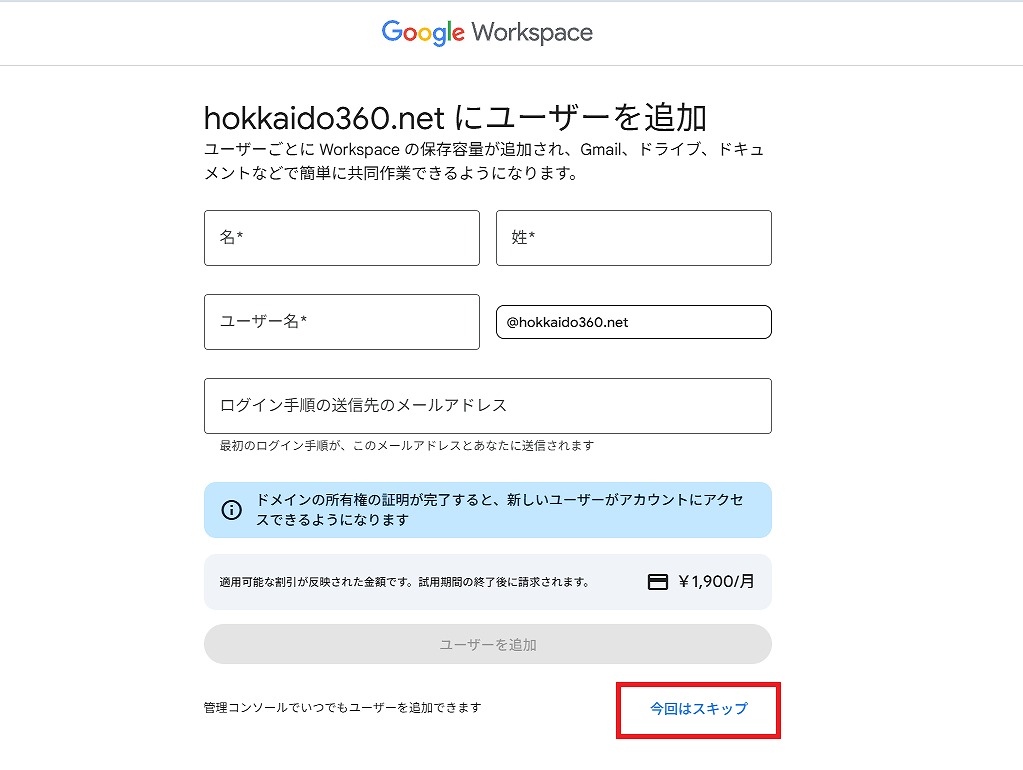Click the blue domain ownership notice banner
The width and height of the screenshot is (1023, 770).
(x=500, y=510)
